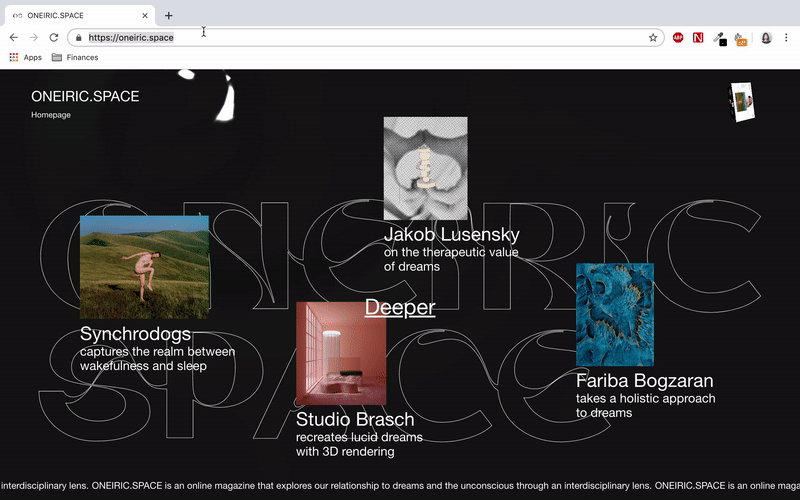Open Chrome three-dot menu
This screenshot has height=500, width=800.
(786, 38)
